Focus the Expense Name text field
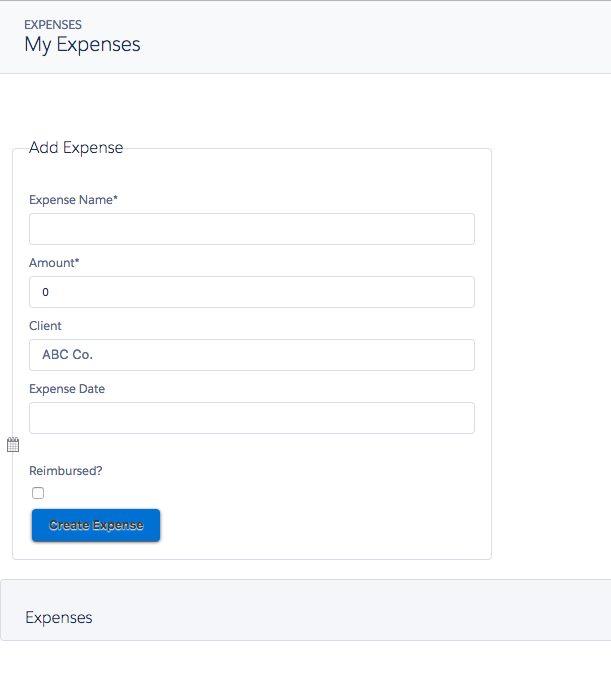Screen dimensions: 611x700 tap(251, 229)
